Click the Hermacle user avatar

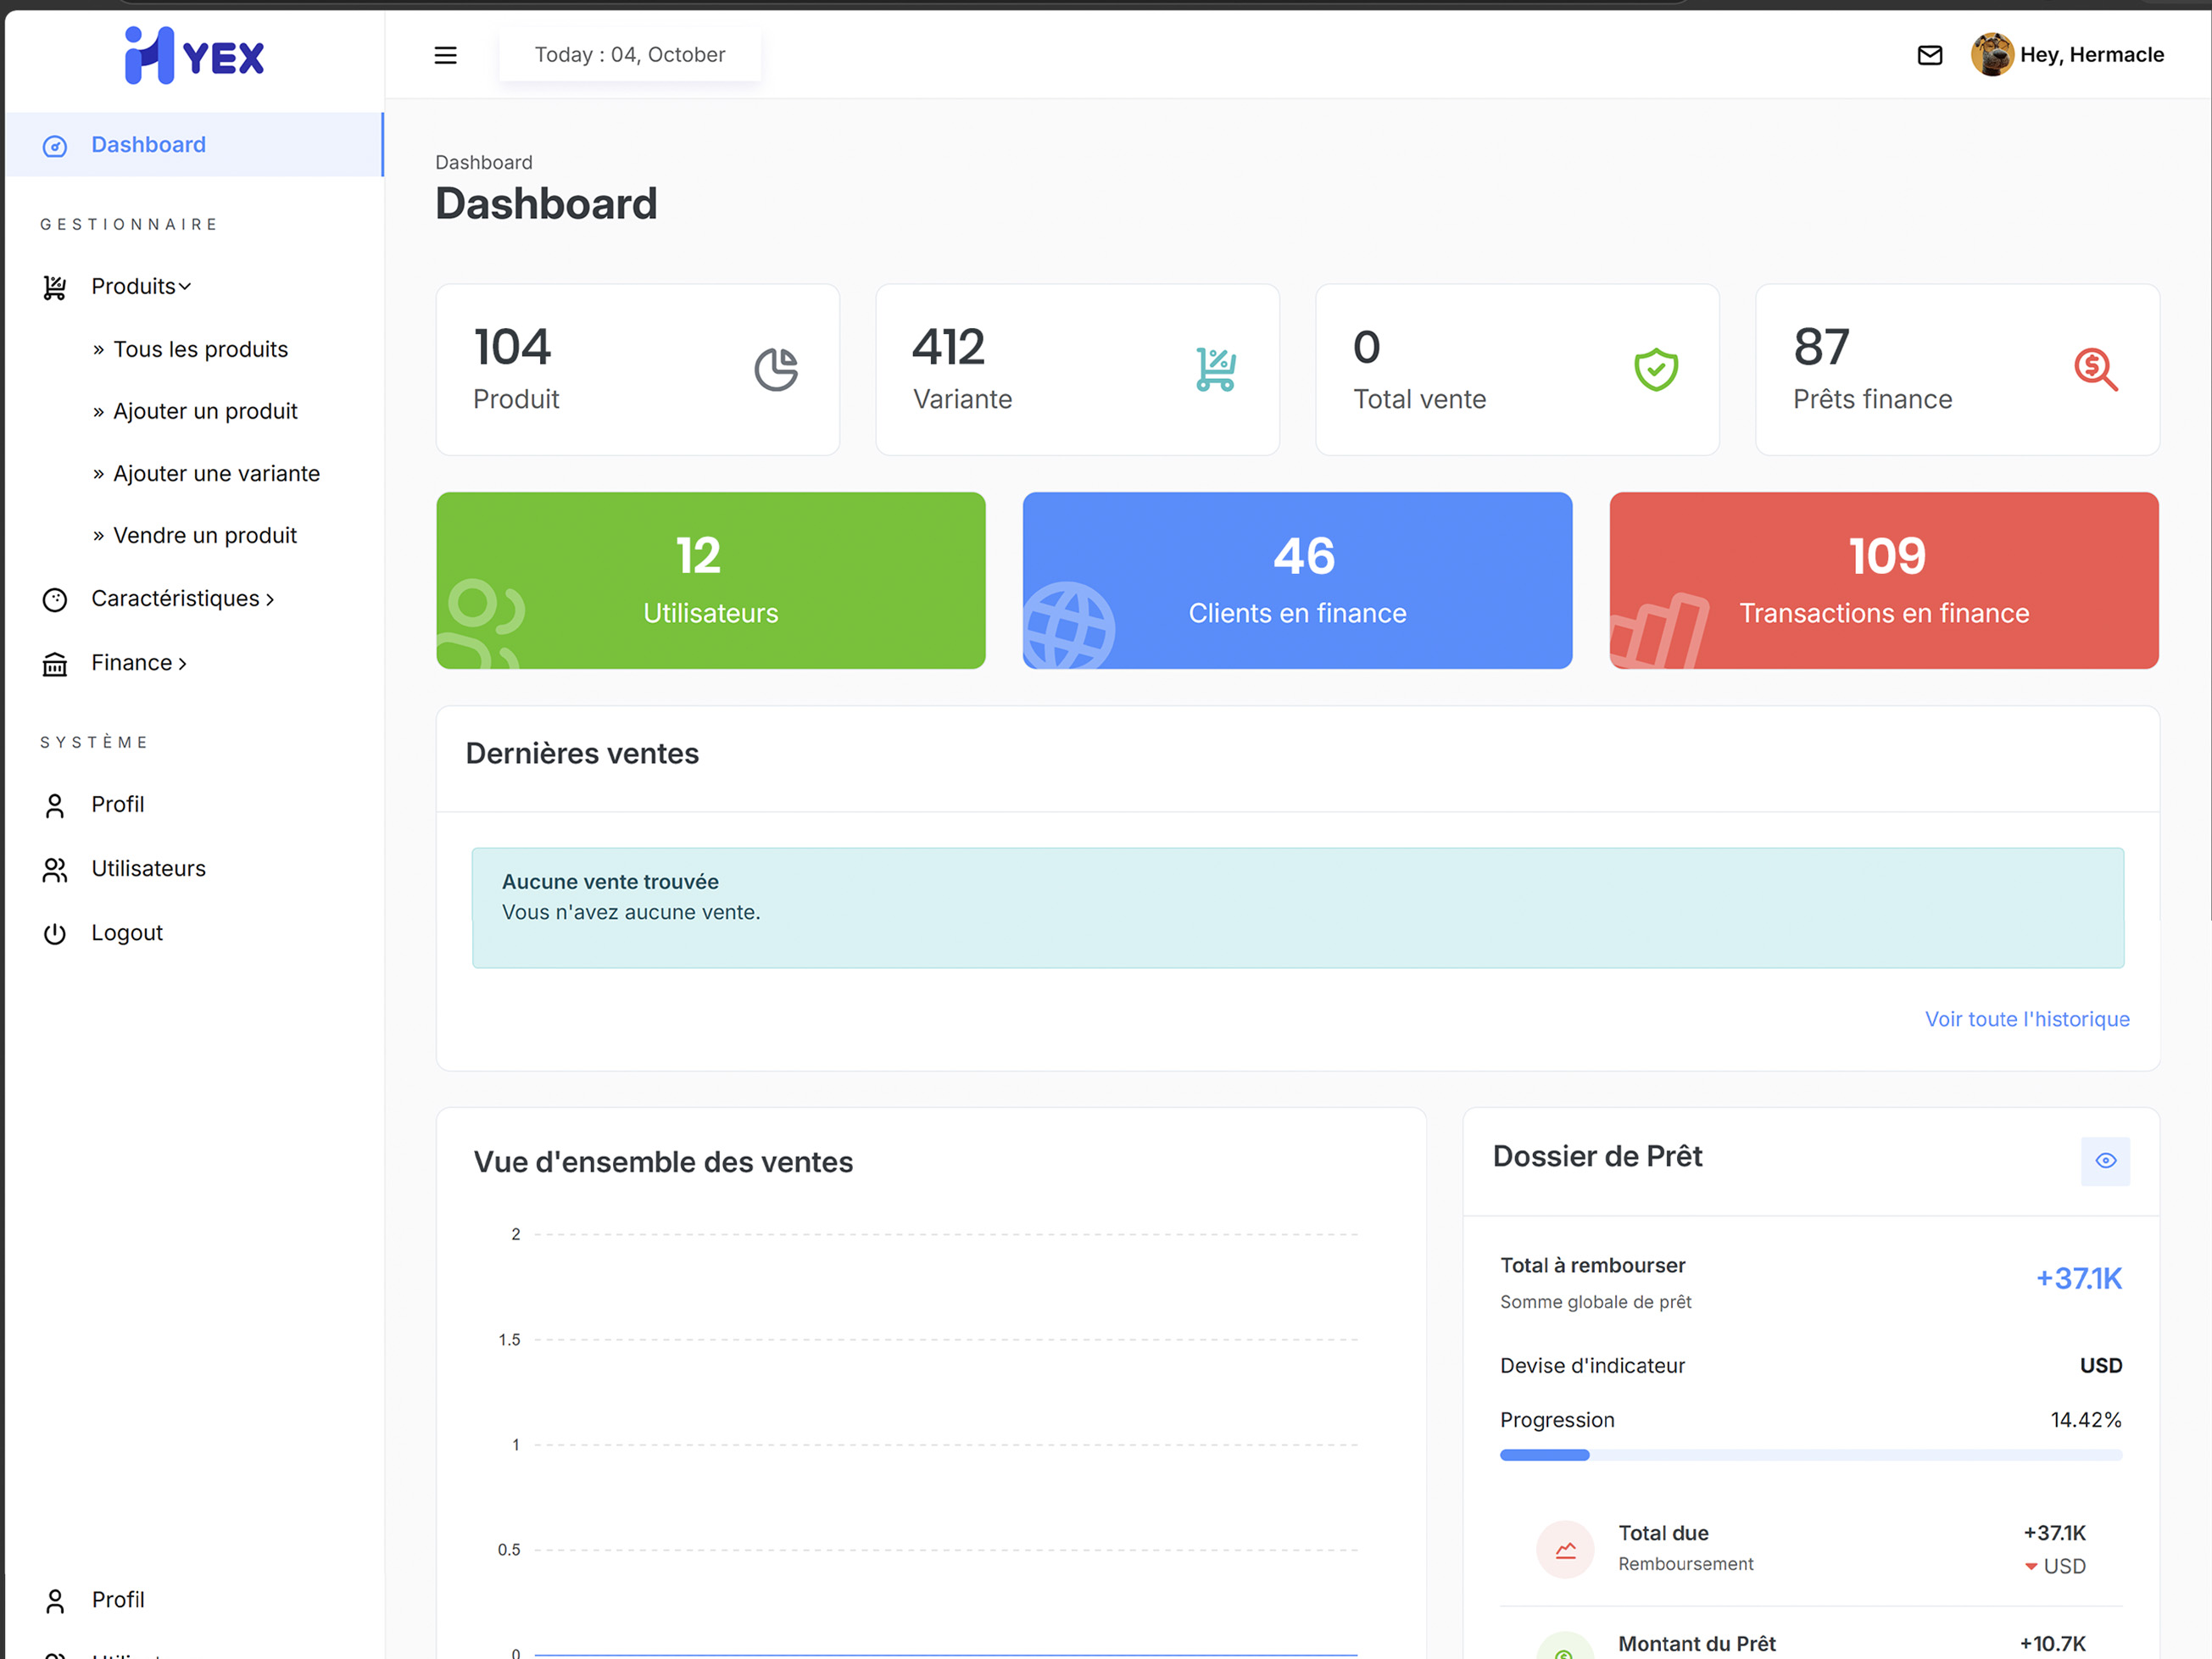click(x=1991, y=55)
